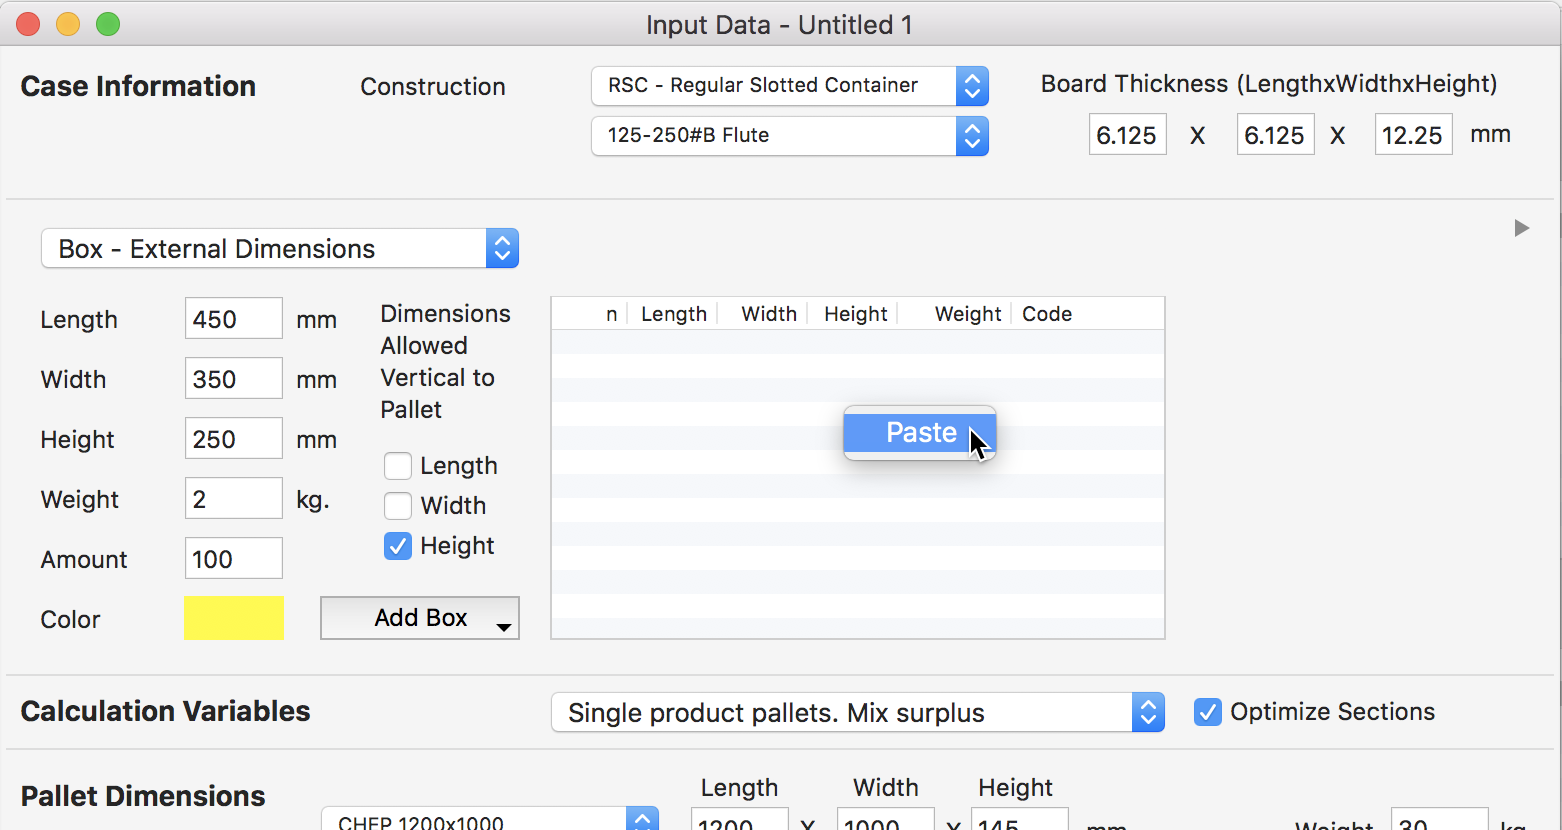Click the Board Thickness label text
This screenshot has height=830, width=1562.
point(1269,84)
